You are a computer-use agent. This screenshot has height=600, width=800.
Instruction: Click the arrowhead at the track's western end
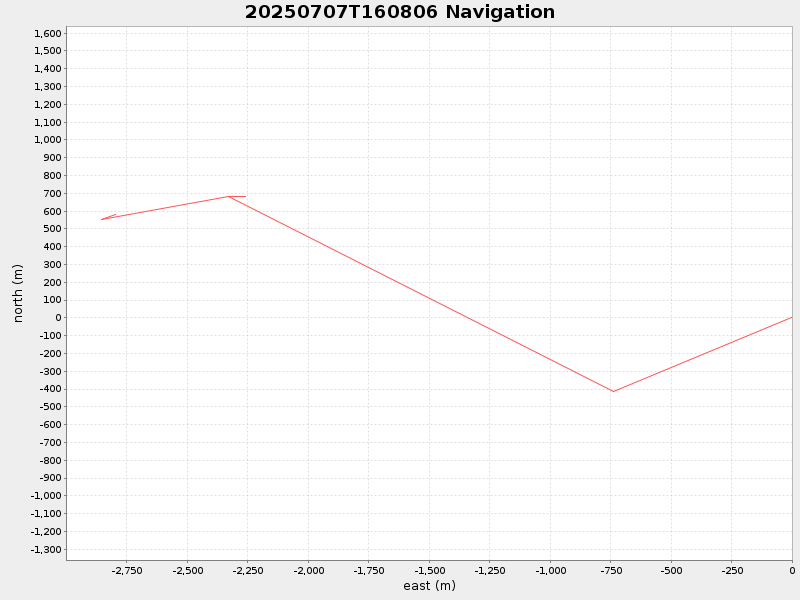pos(108,217)
